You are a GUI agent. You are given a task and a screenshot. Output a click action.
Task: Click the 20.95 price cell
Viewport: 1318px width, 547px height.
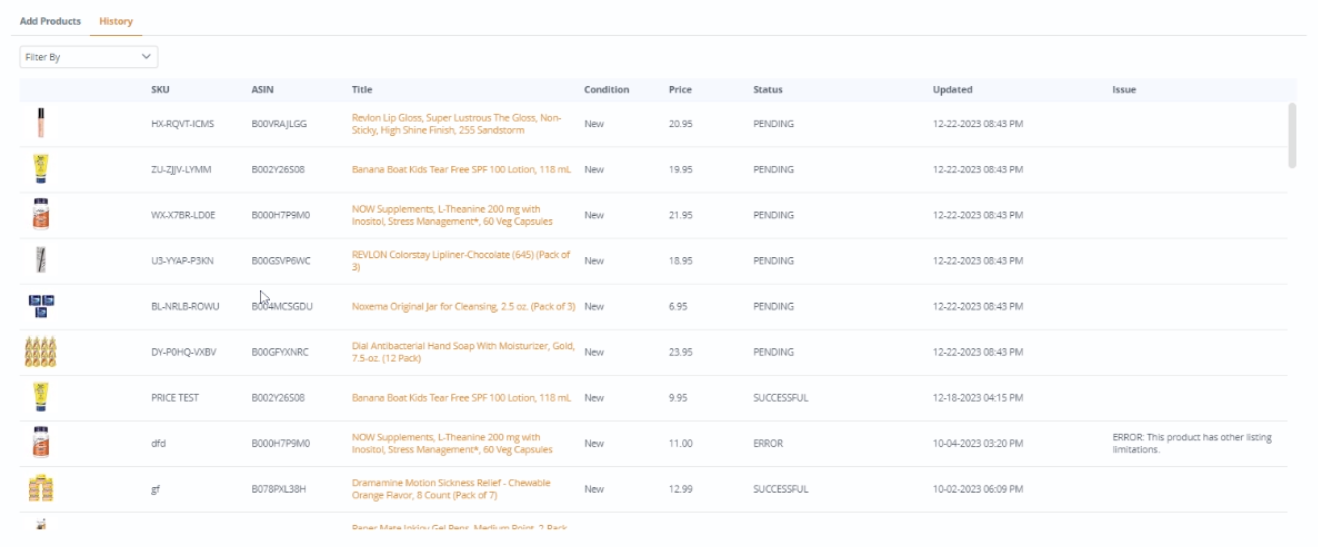pyautogui.click(x=681, y=124)
